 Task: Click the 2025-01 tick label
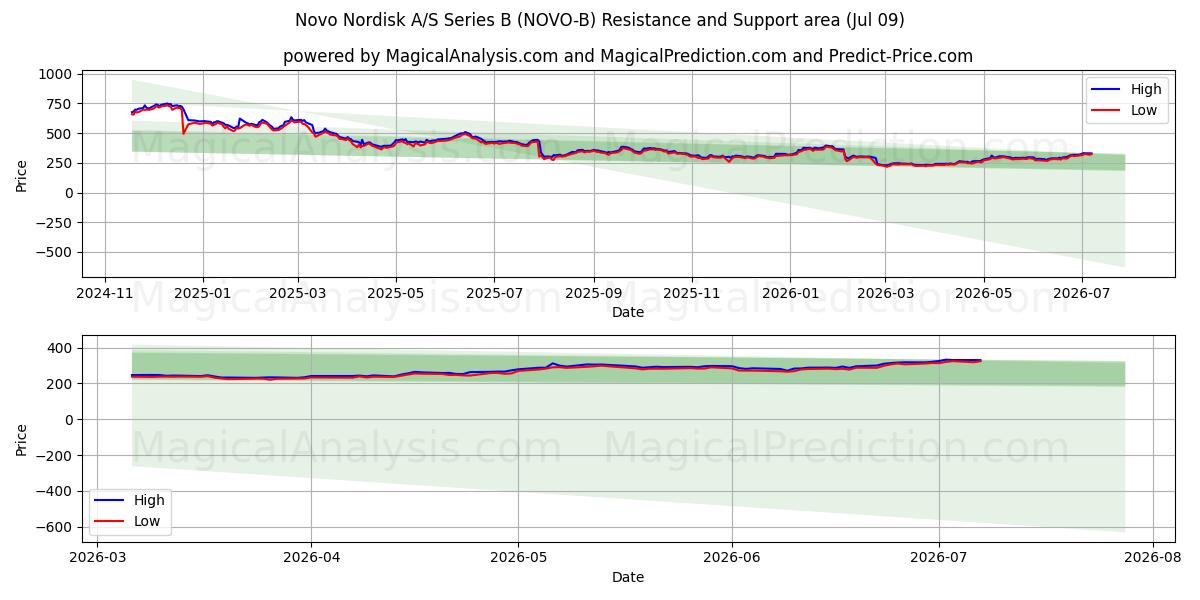[203, 294]
